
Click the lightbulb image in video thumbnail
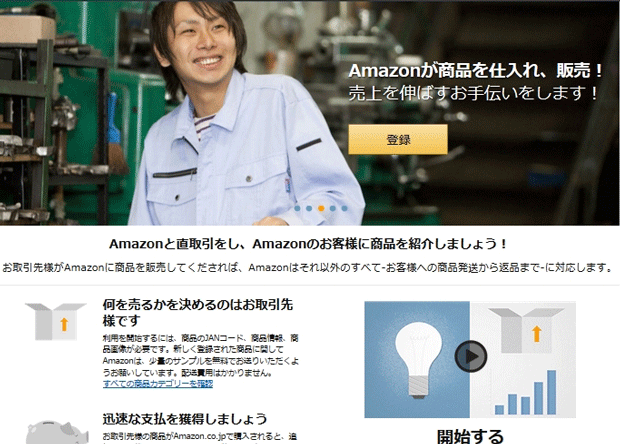click(418, 359)
